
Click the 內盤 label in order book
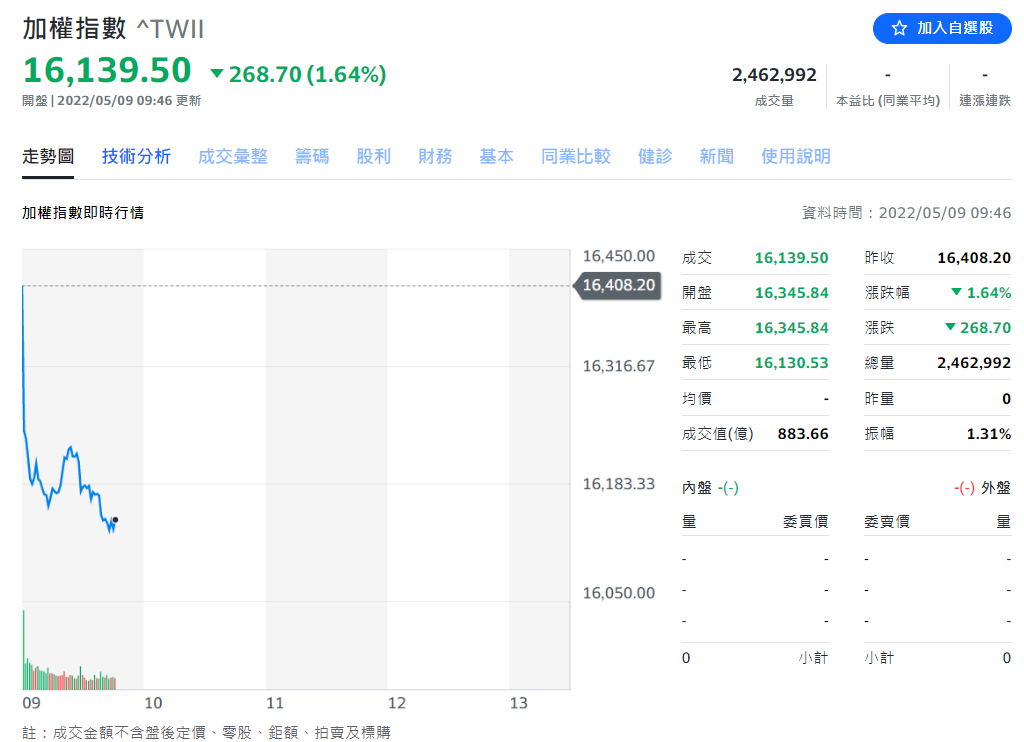(696, 488)
